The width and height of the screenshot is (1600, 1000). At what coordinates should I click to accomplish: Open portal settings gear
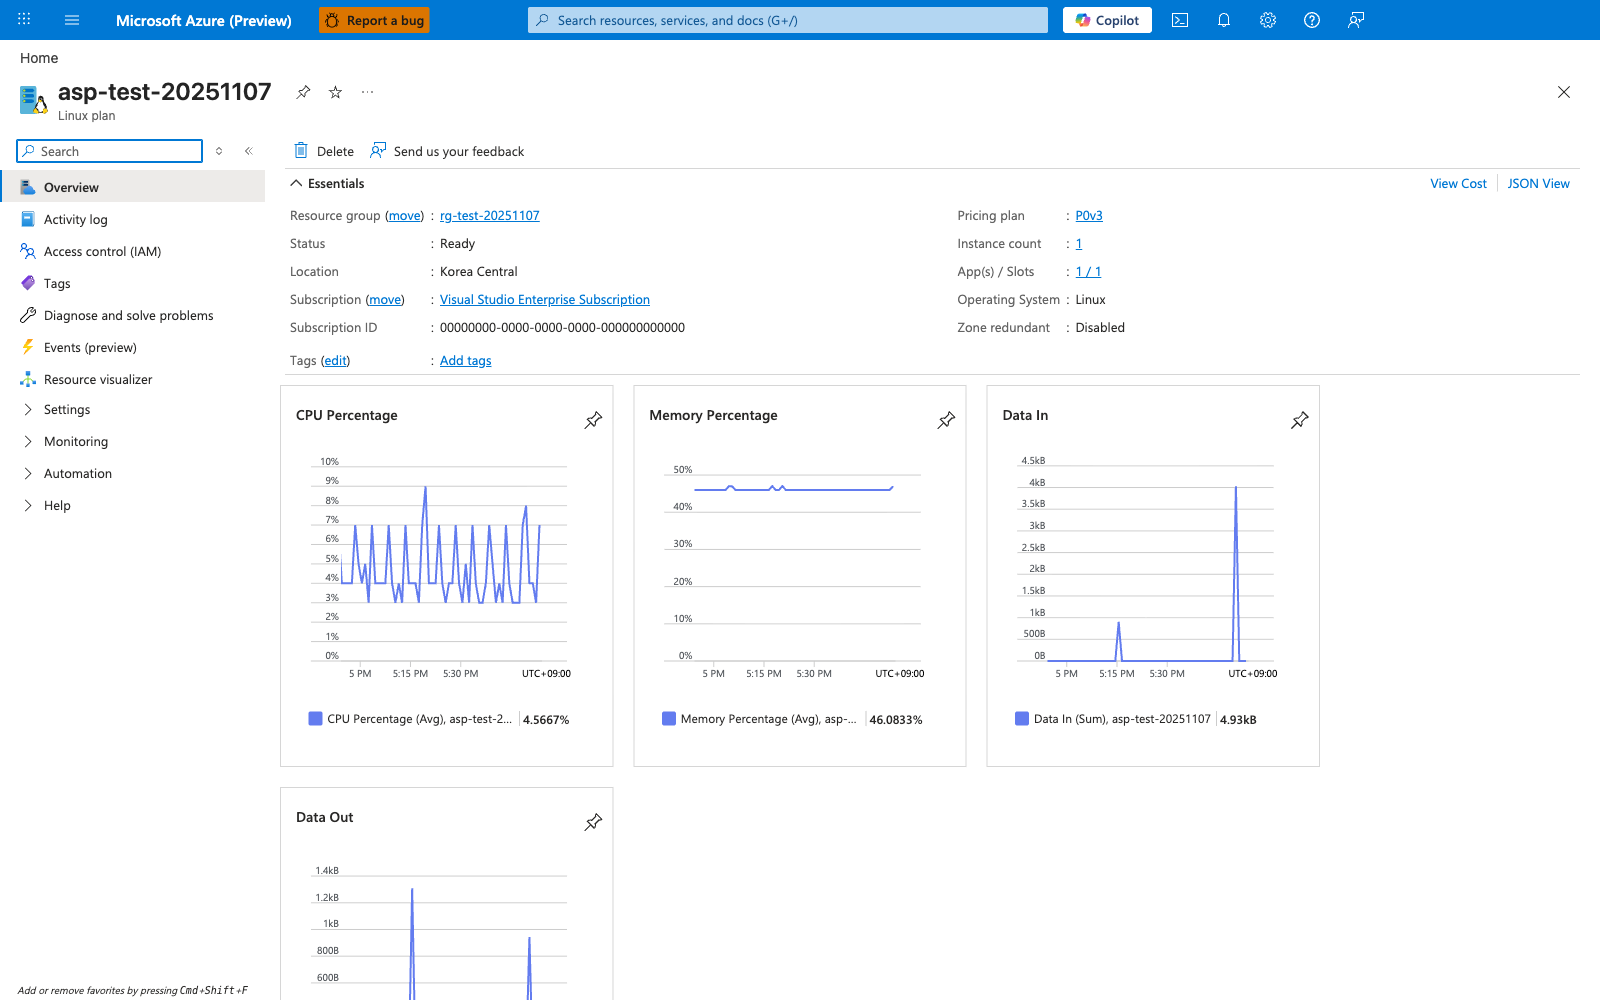(x=1268, y=20)
